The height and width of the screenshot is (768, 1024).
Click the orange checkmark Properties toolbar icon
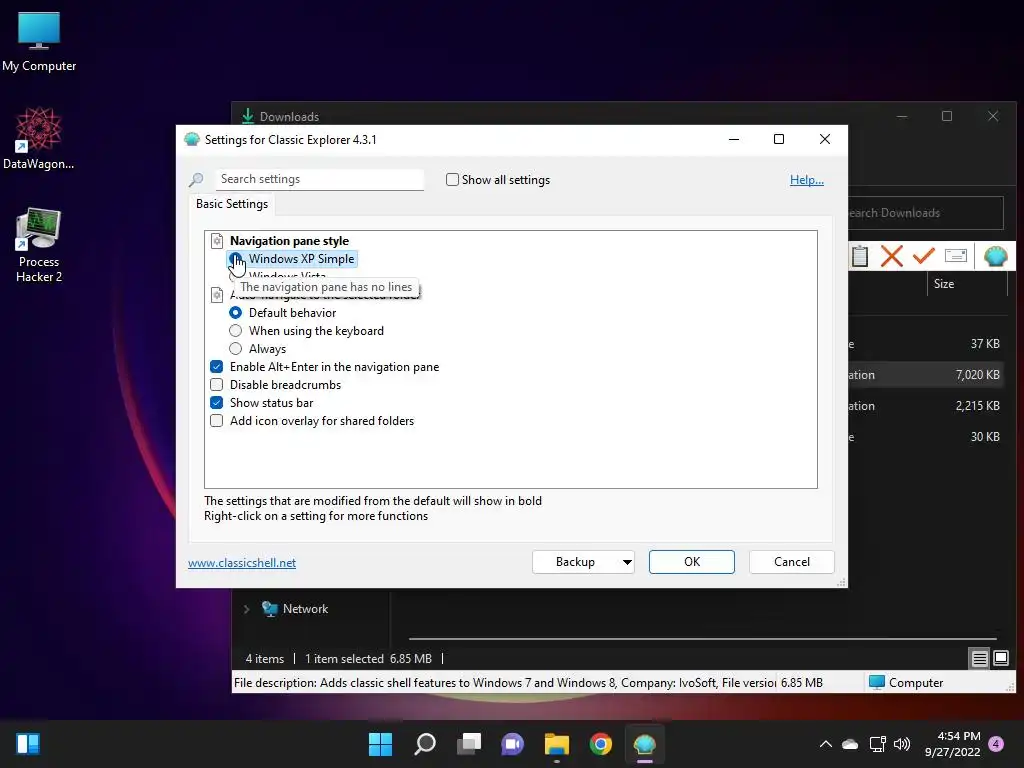pos(923,255)
